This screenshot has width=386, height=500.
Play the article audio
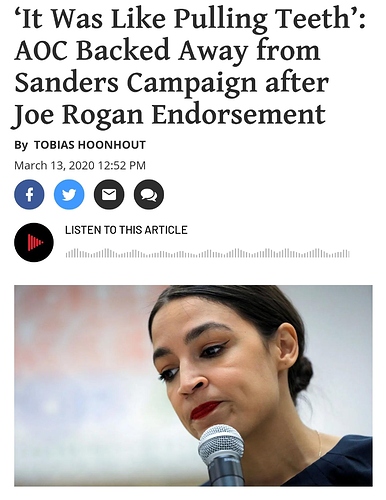click(x=34, y=242)
